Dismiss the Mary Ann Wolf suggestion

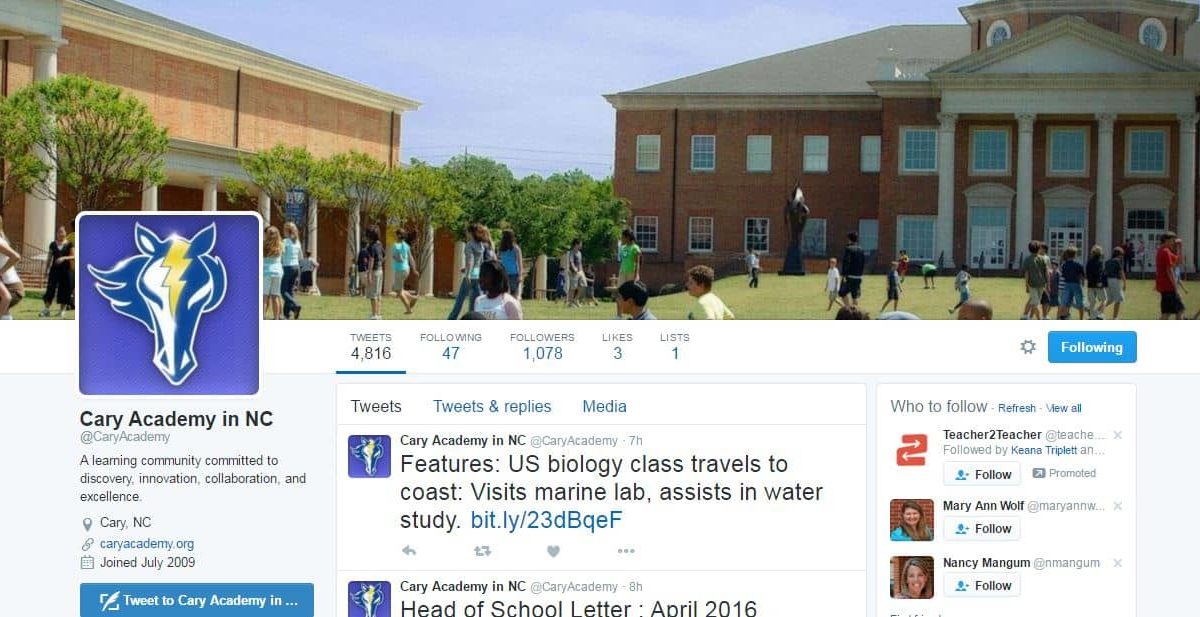[x=1118, y=506]
